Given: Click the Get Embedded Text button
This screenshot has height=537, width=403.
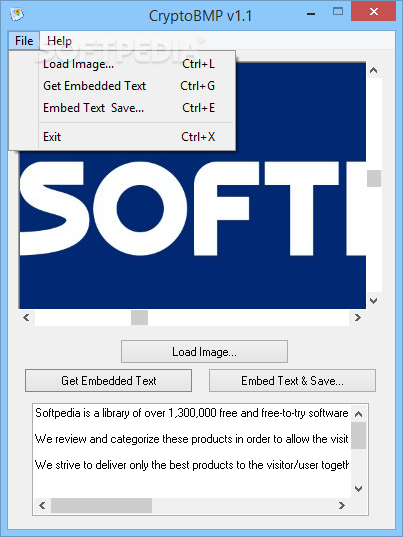Looking at the screenshot, I should [x=109, y=380].
